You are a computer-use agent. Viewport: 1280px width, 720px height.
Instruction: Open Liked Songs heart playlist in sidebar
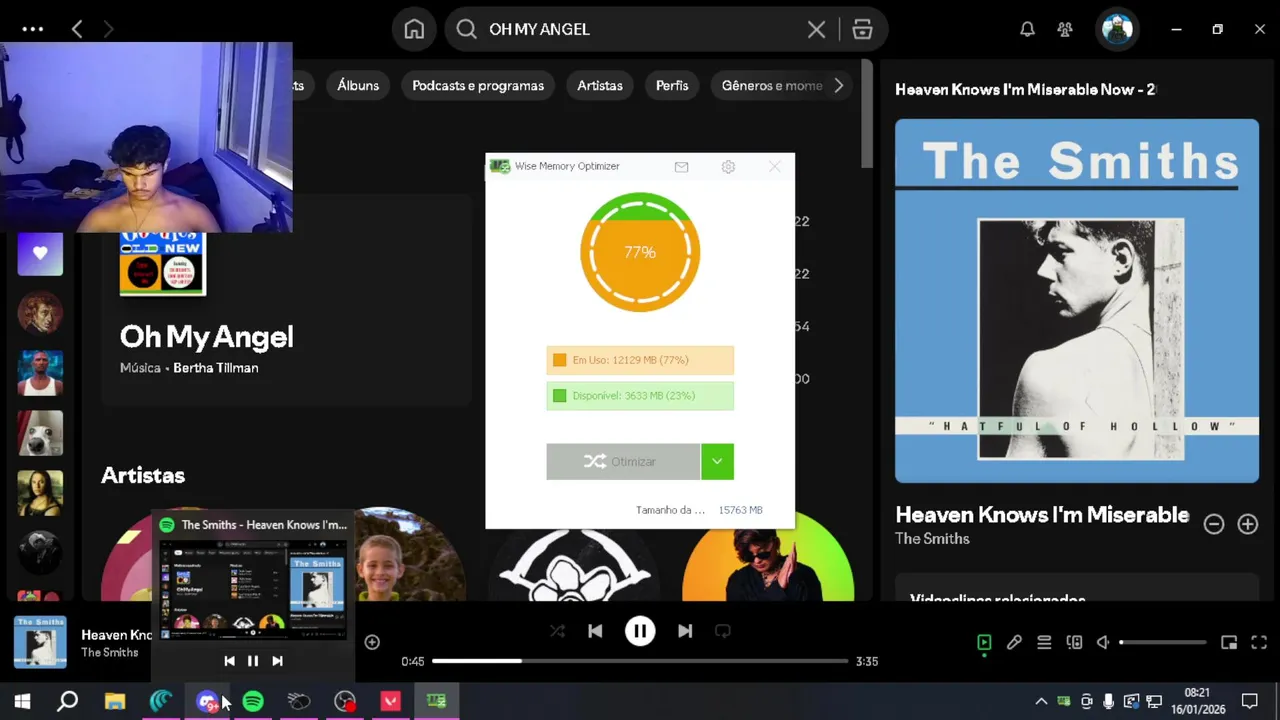point(40,253)
